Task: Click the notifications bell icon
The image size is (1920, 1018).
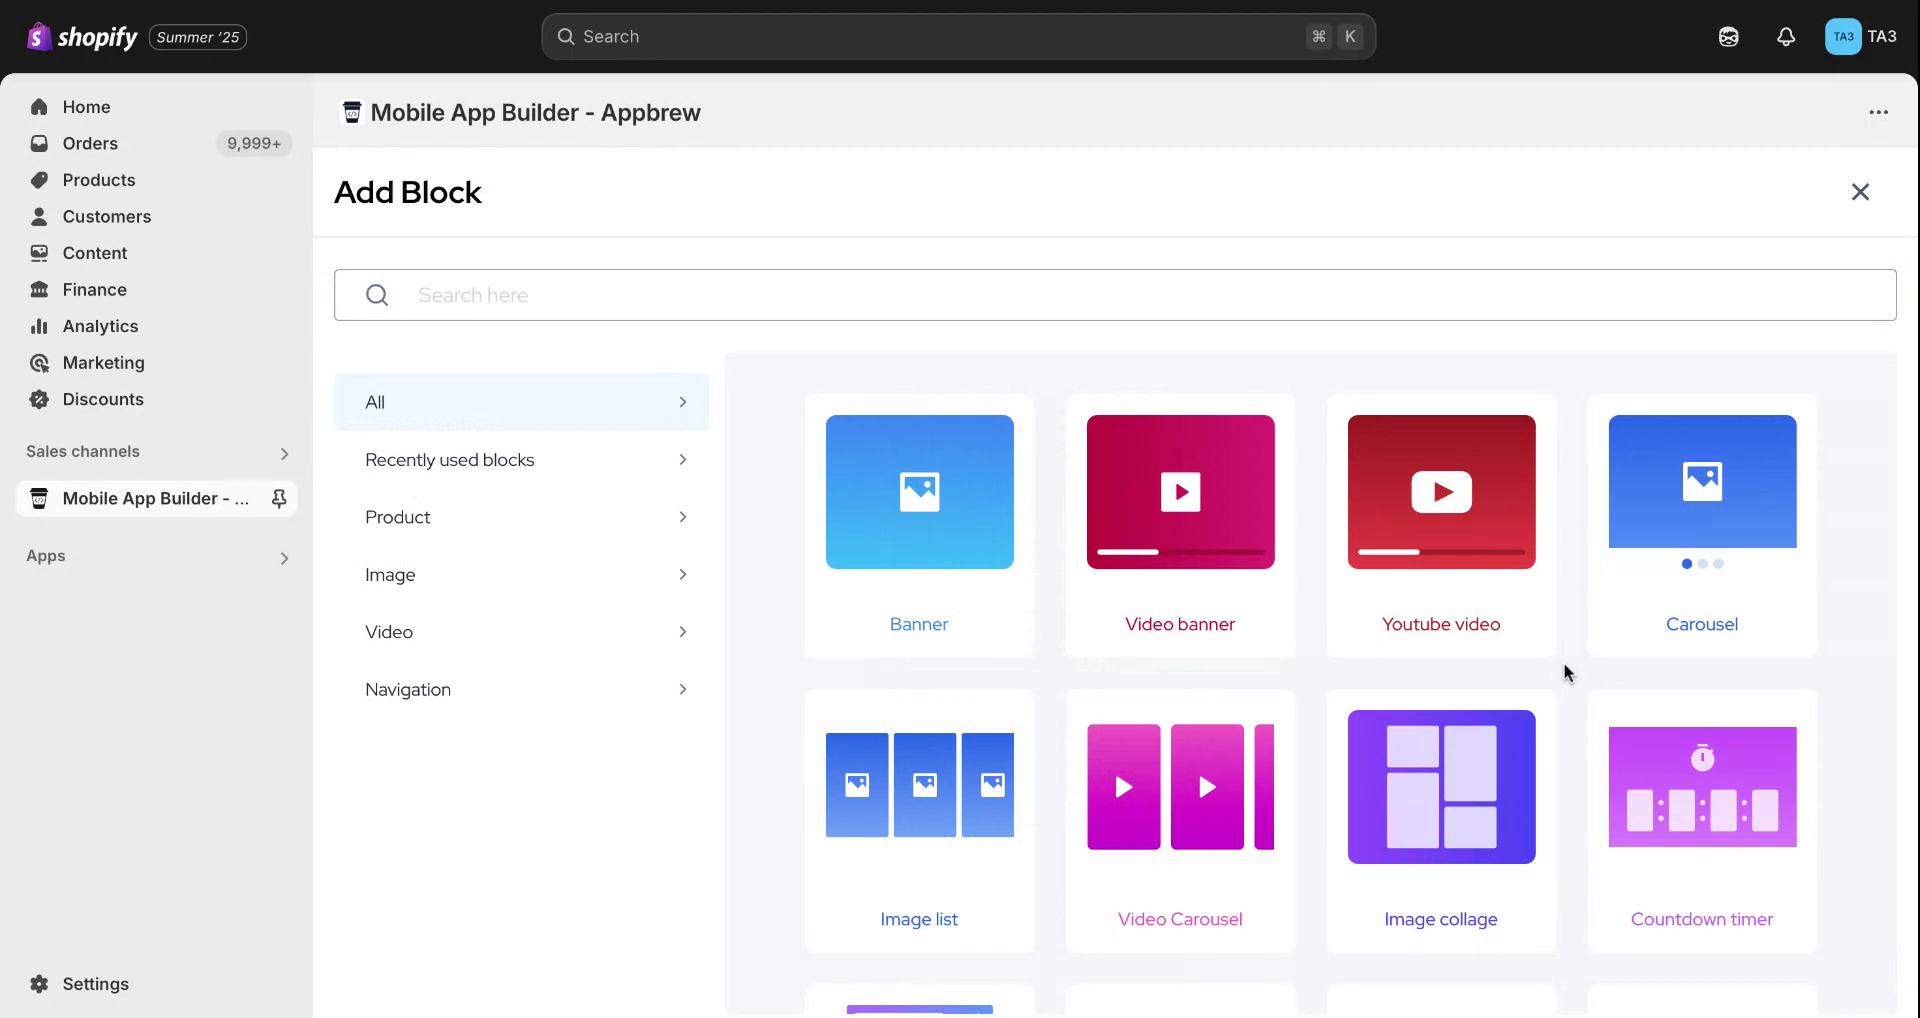Action: tap(1785, 37)
